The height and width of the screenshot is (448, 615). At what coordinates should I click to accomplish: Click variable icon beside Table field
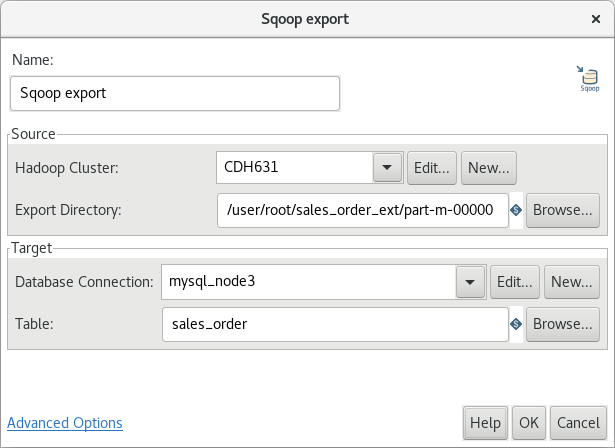click(x=516, y=324)
